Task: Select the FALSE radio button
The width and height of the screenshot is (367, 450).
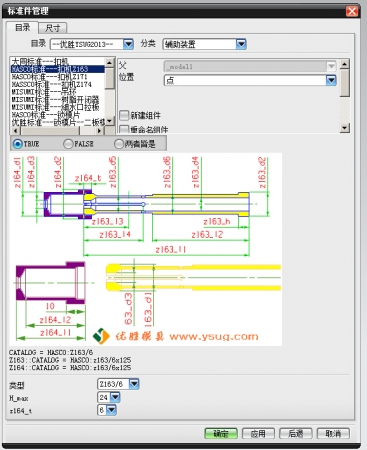Action: click(68, 144)
